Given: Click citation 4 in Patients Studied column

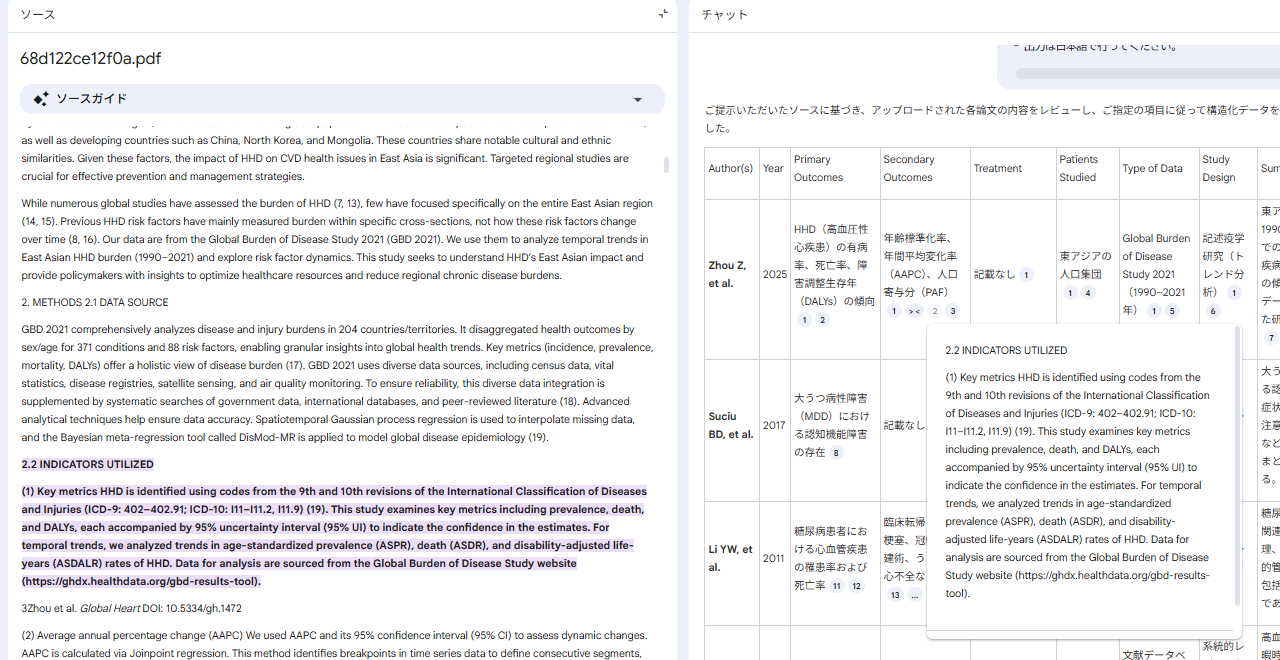Looking at the screenshot, I should (x=1088, y=293).
